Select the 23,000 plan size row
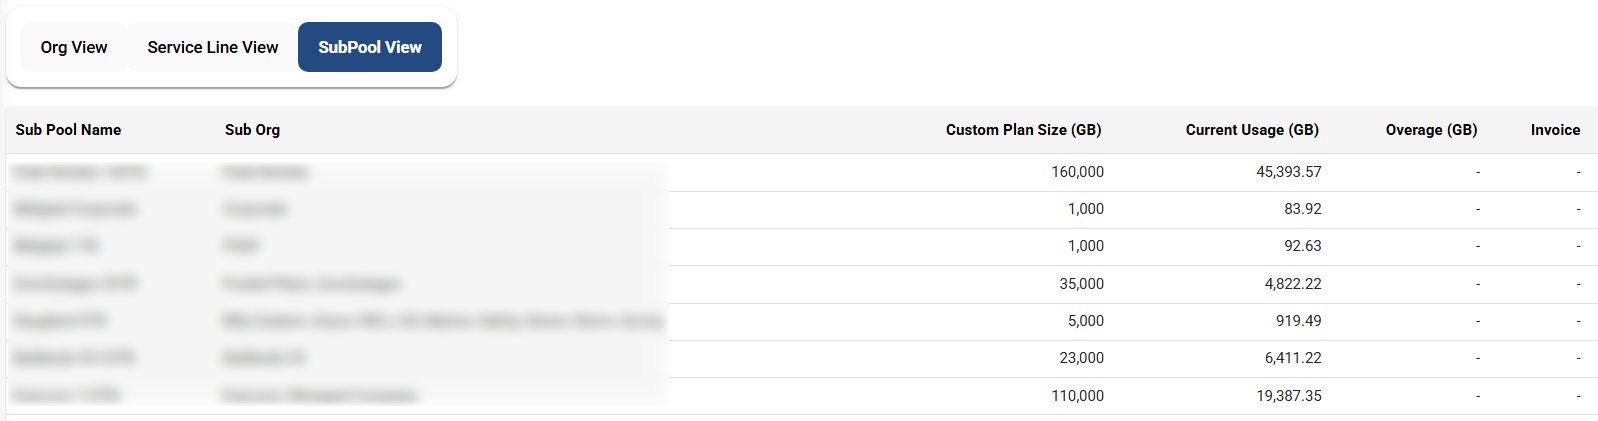Image resolution: width=1598 pixels, height=421 pixels. [x=1081, y=358]
